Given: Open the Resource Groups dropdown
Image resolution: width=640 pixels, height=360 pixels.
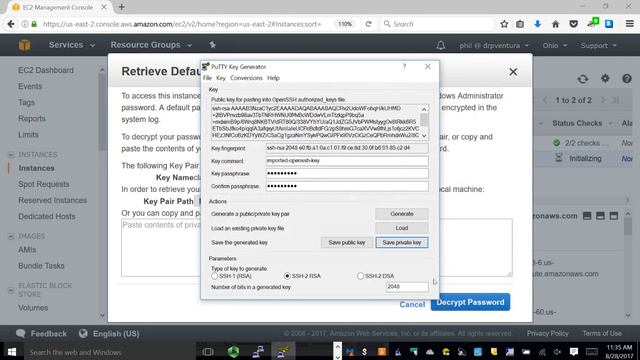Looking at the screenshot, I should pyautogui.click(x=151, y=45).
